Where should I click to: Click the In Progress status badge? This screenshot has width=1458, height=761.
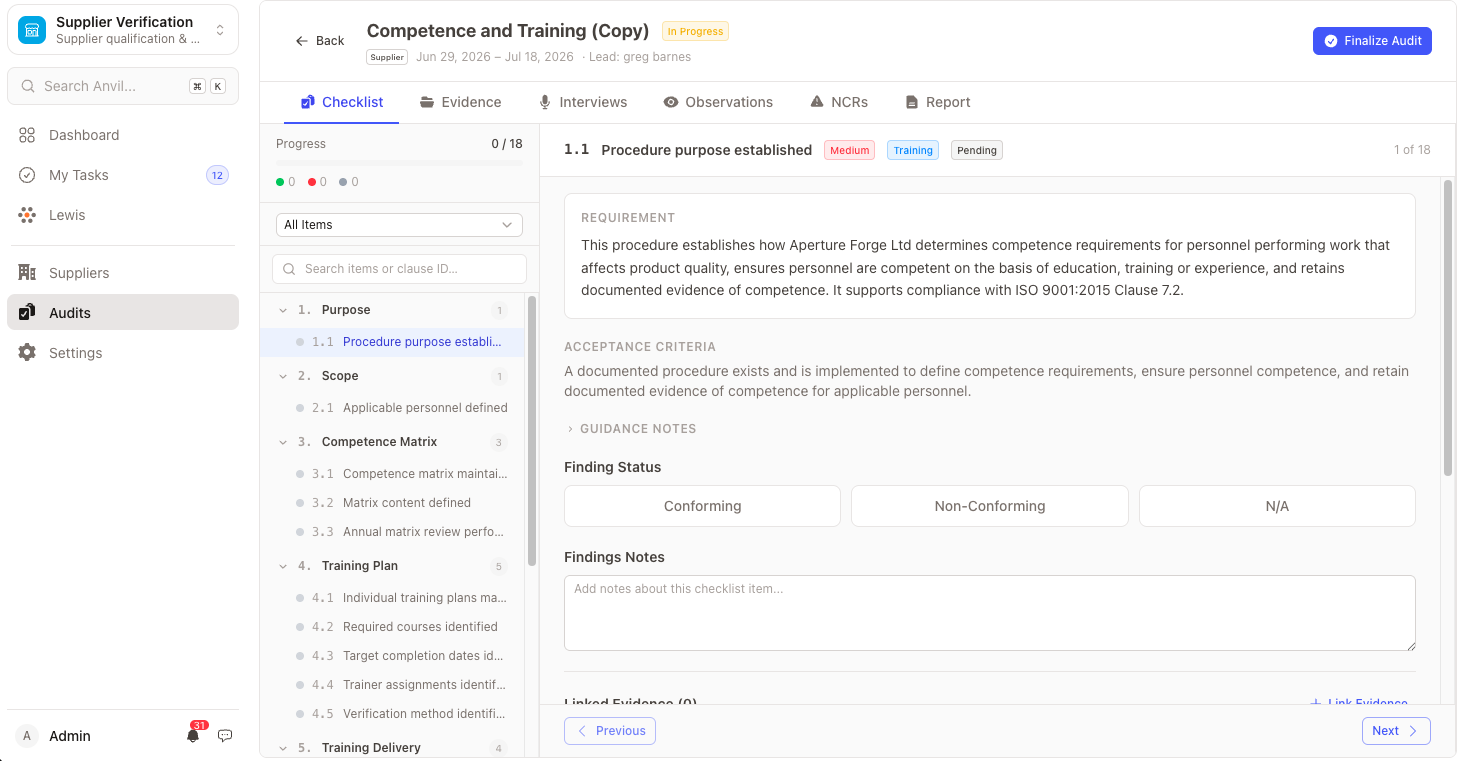(695, 31)
